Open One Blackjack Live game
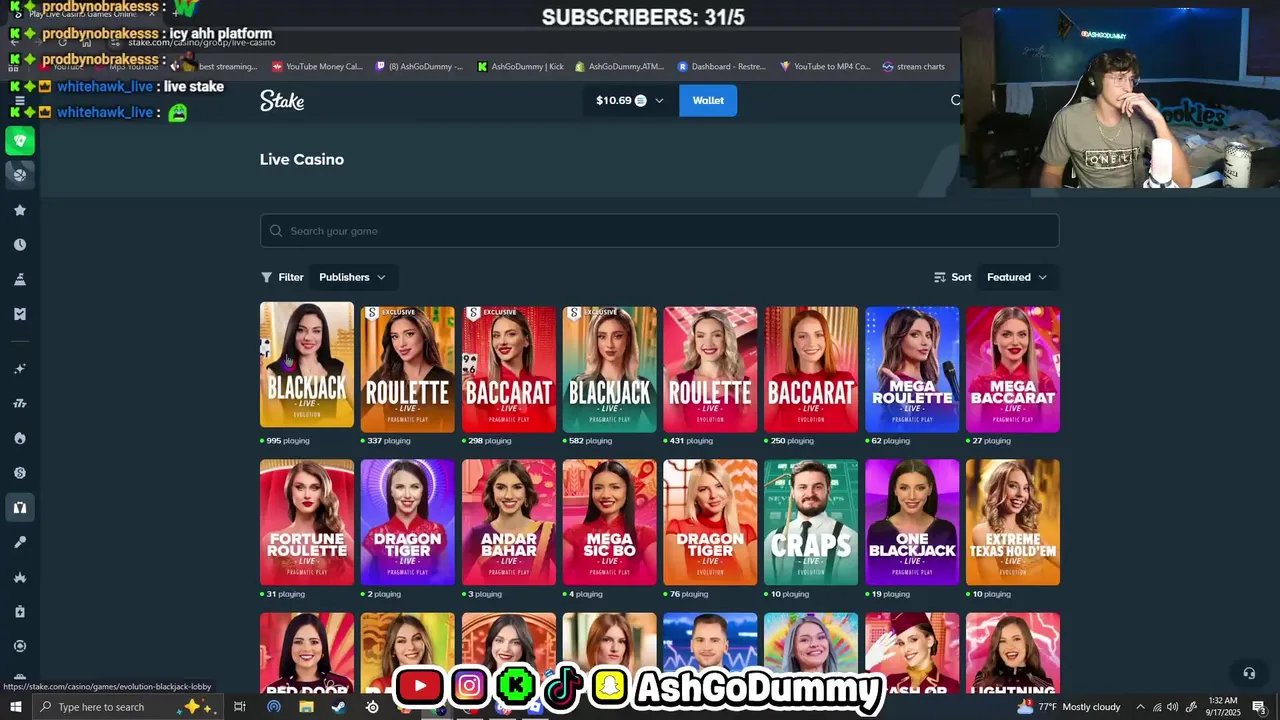The height and width of the screenshot is (720, 1280). point(912,522)
